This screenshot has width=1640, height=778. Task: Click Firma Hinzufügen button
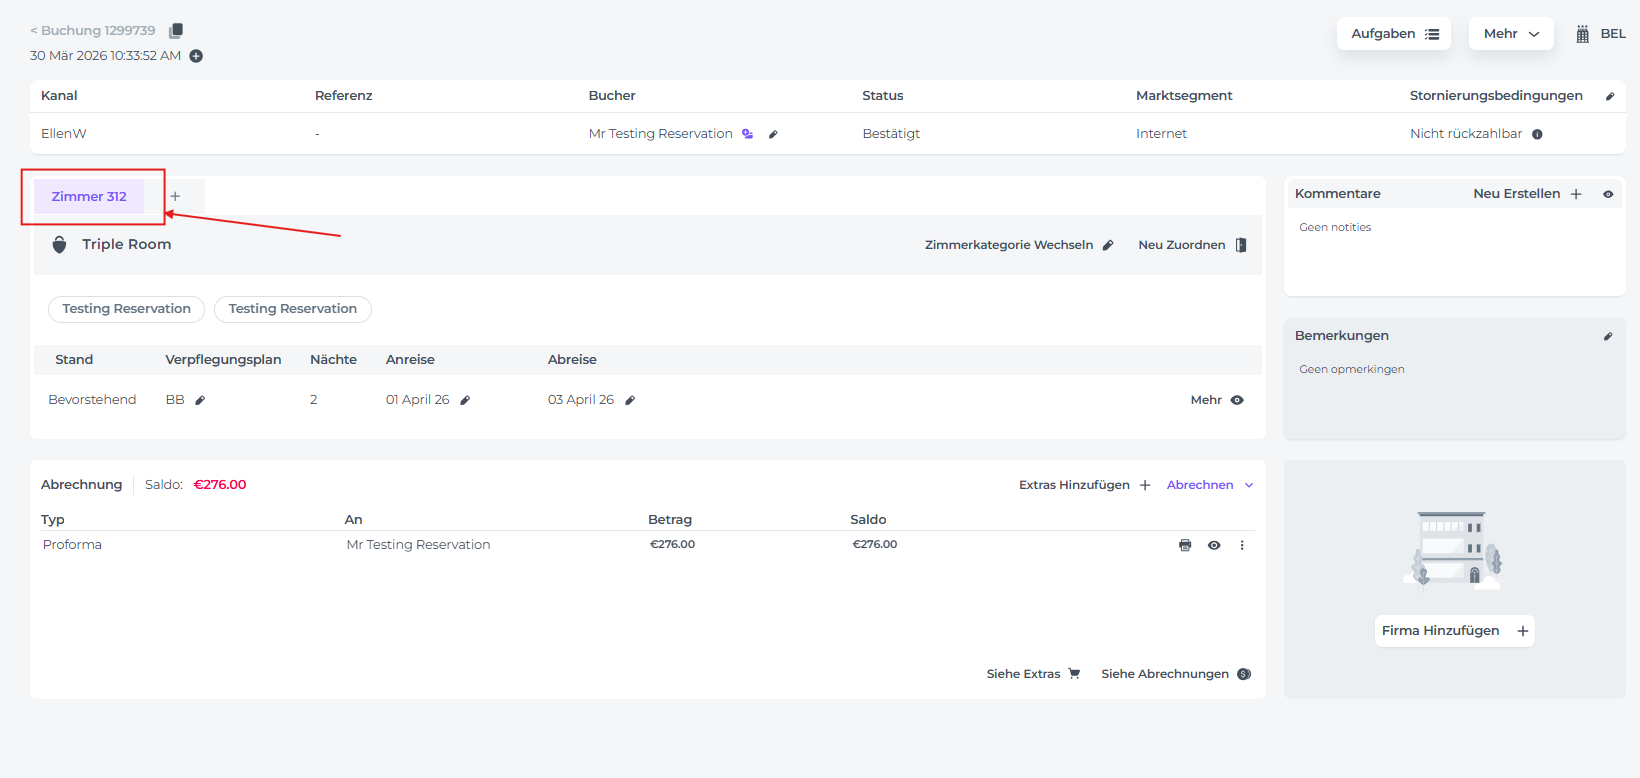[x=1454, y=631]
